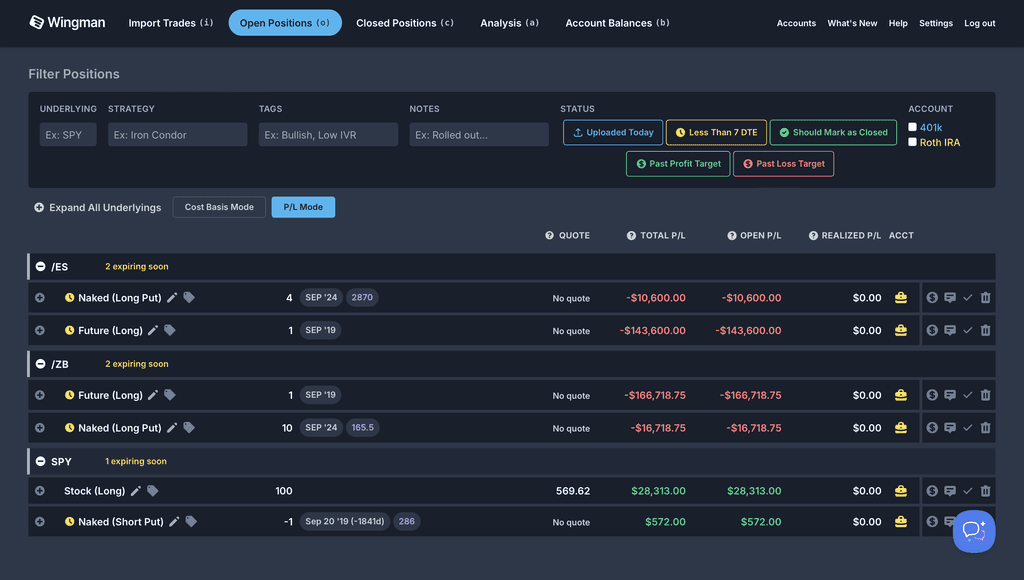Viewport: 1024px width, 580px height.
Task: Delete the /ZB Naked (Long Put) position
Action: point(986,427)
